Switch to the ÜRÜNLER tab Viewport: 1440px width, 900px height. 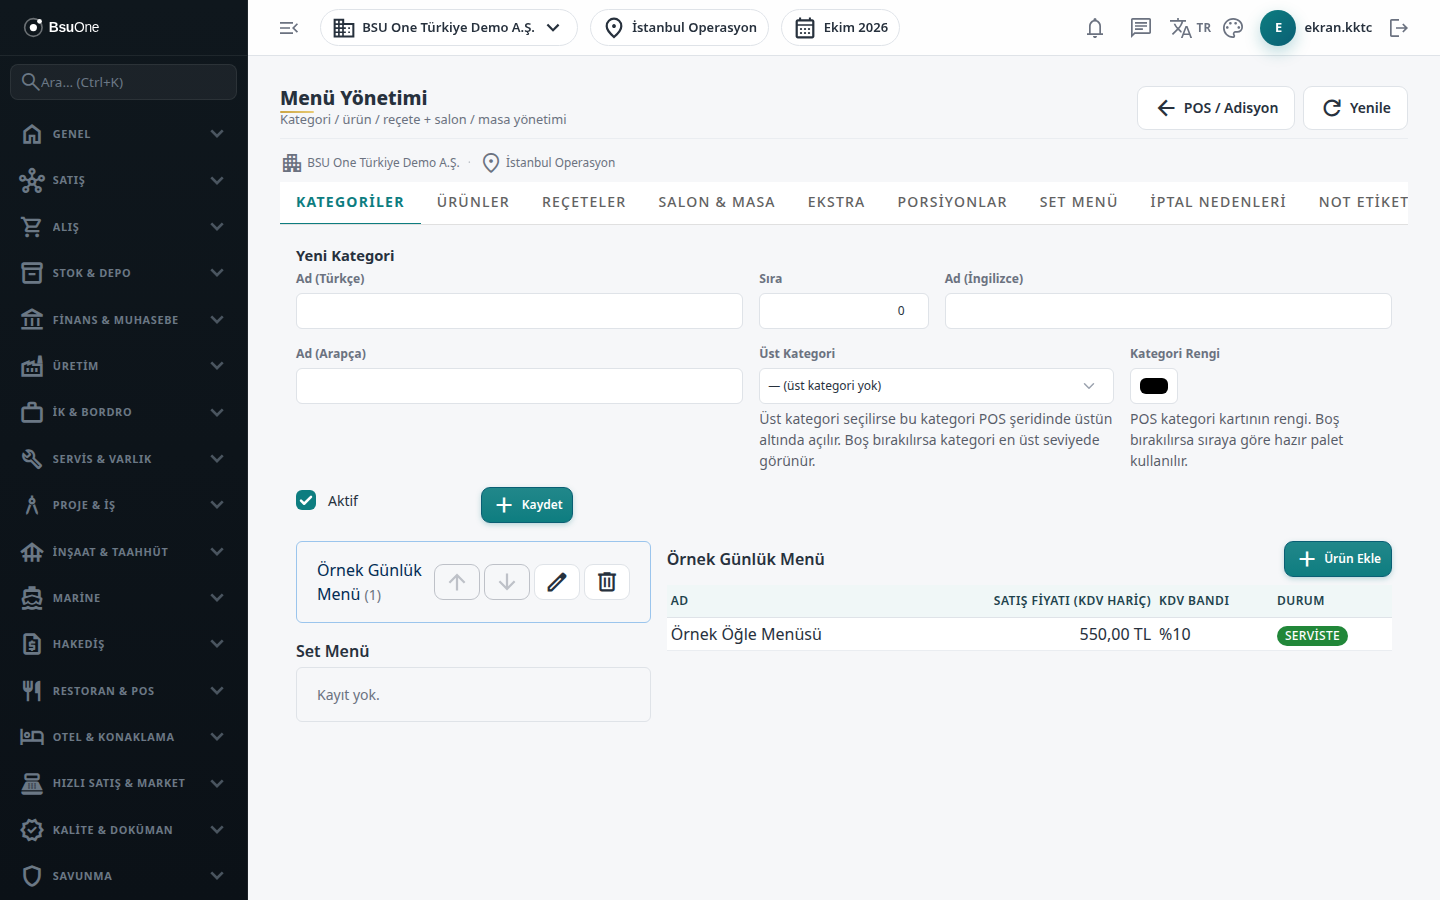click(x=473, y=202)
